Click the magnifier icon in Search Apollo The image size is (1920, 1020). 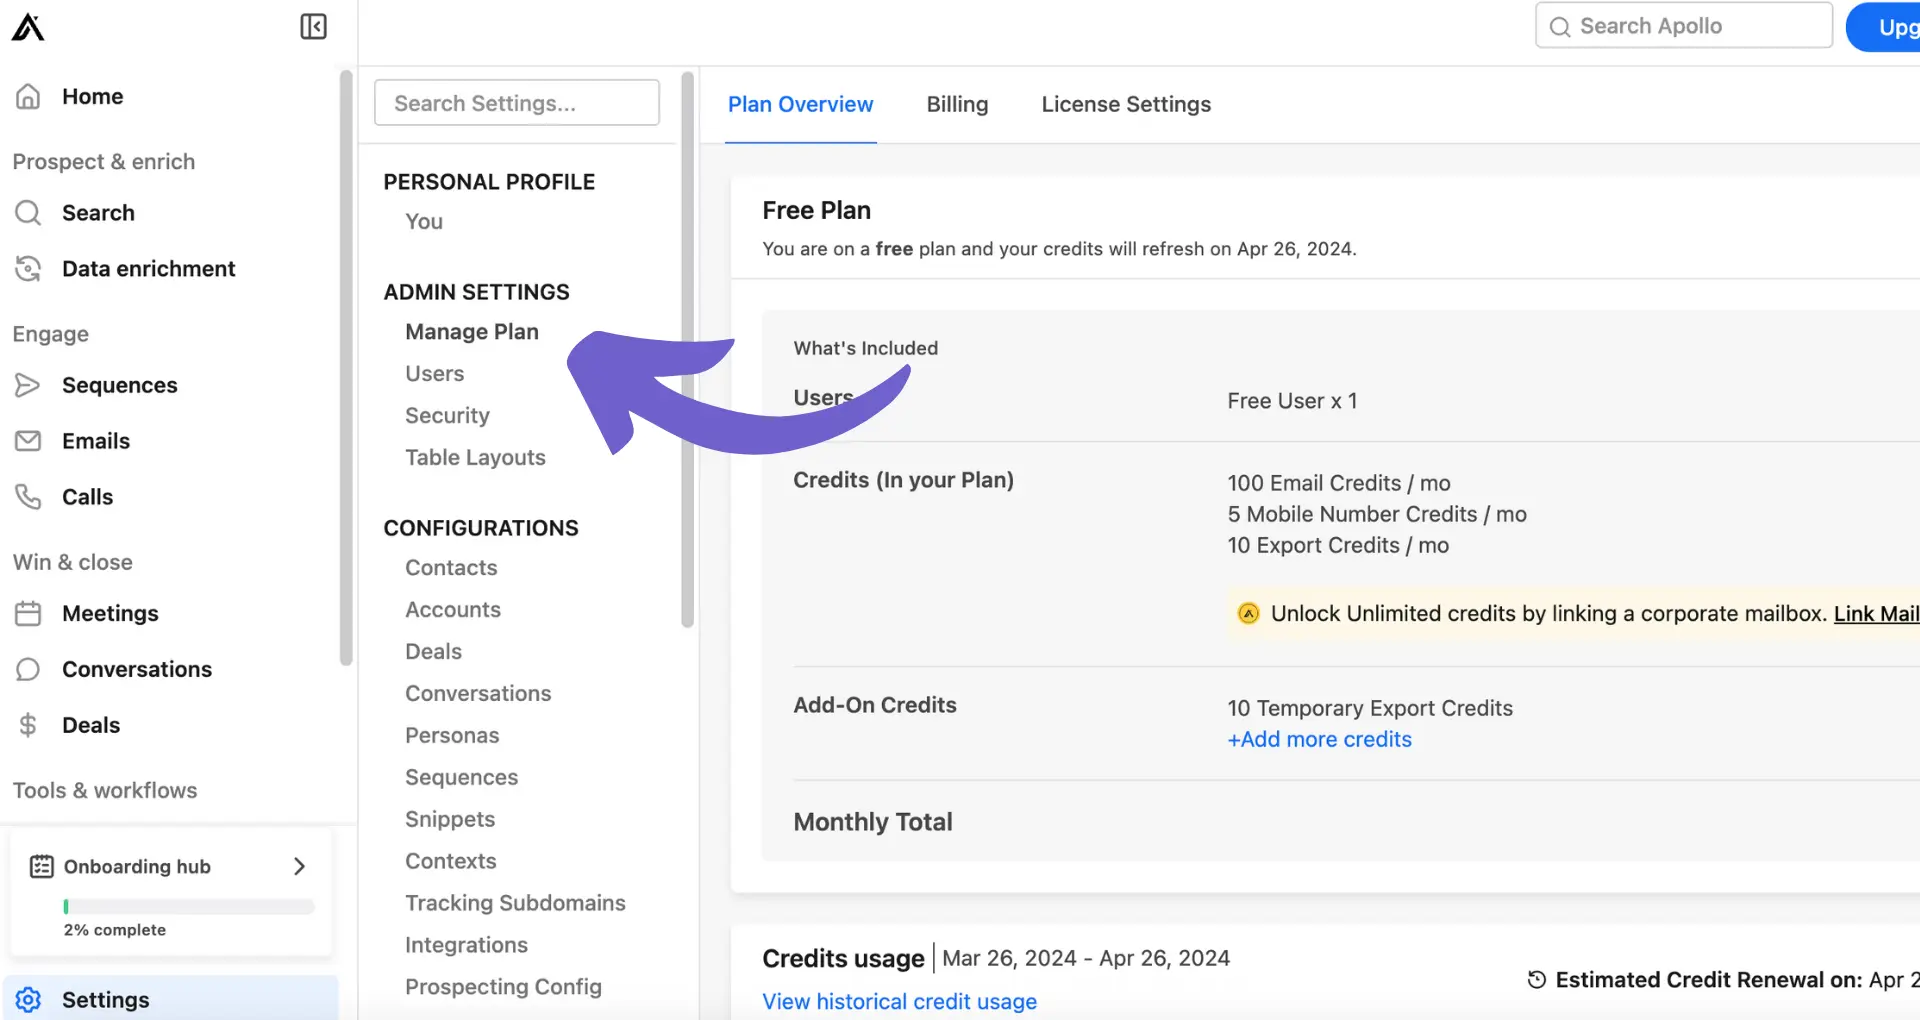tap(1559, 27)
